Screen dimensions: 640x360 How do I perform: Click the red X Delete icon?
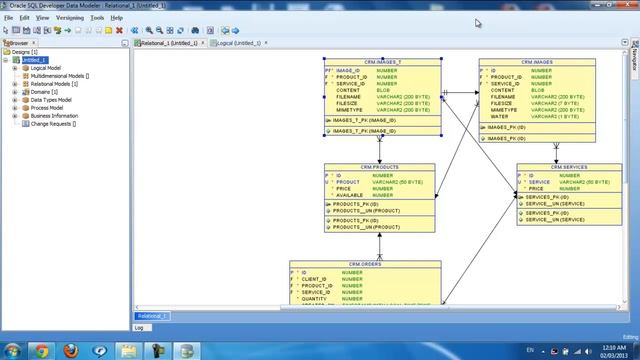[119, 30]
